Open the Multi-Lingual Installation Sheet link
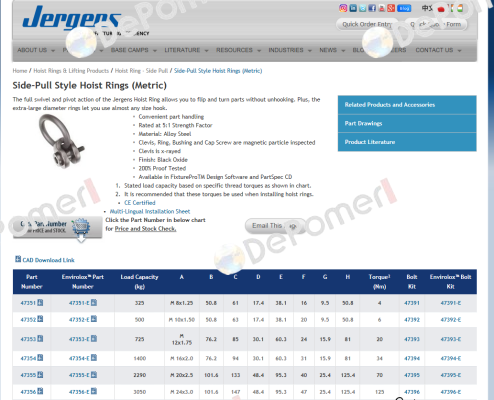The width and height of the screenshot is (494, 400). 150,211
